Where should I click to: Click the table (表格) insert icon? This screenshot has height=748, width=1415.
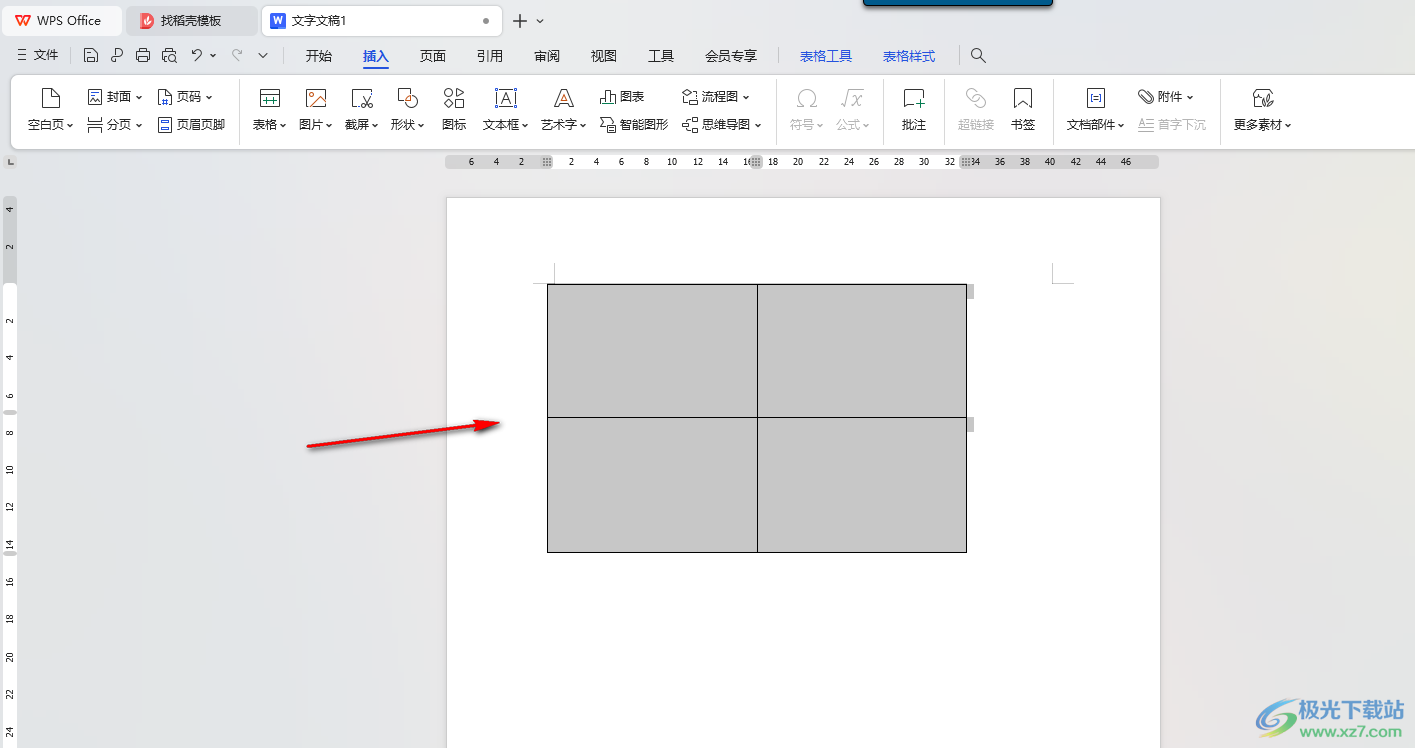269,97
